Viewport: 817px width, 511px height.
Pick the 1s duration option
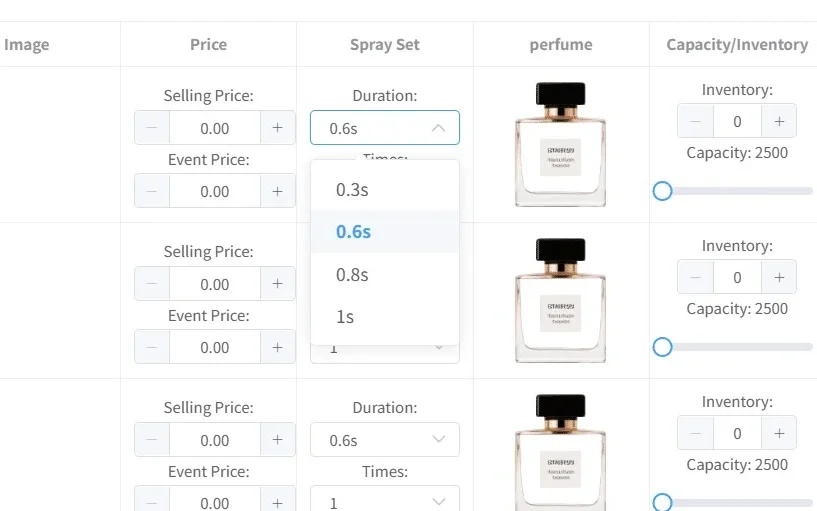(x=345, y=317)
